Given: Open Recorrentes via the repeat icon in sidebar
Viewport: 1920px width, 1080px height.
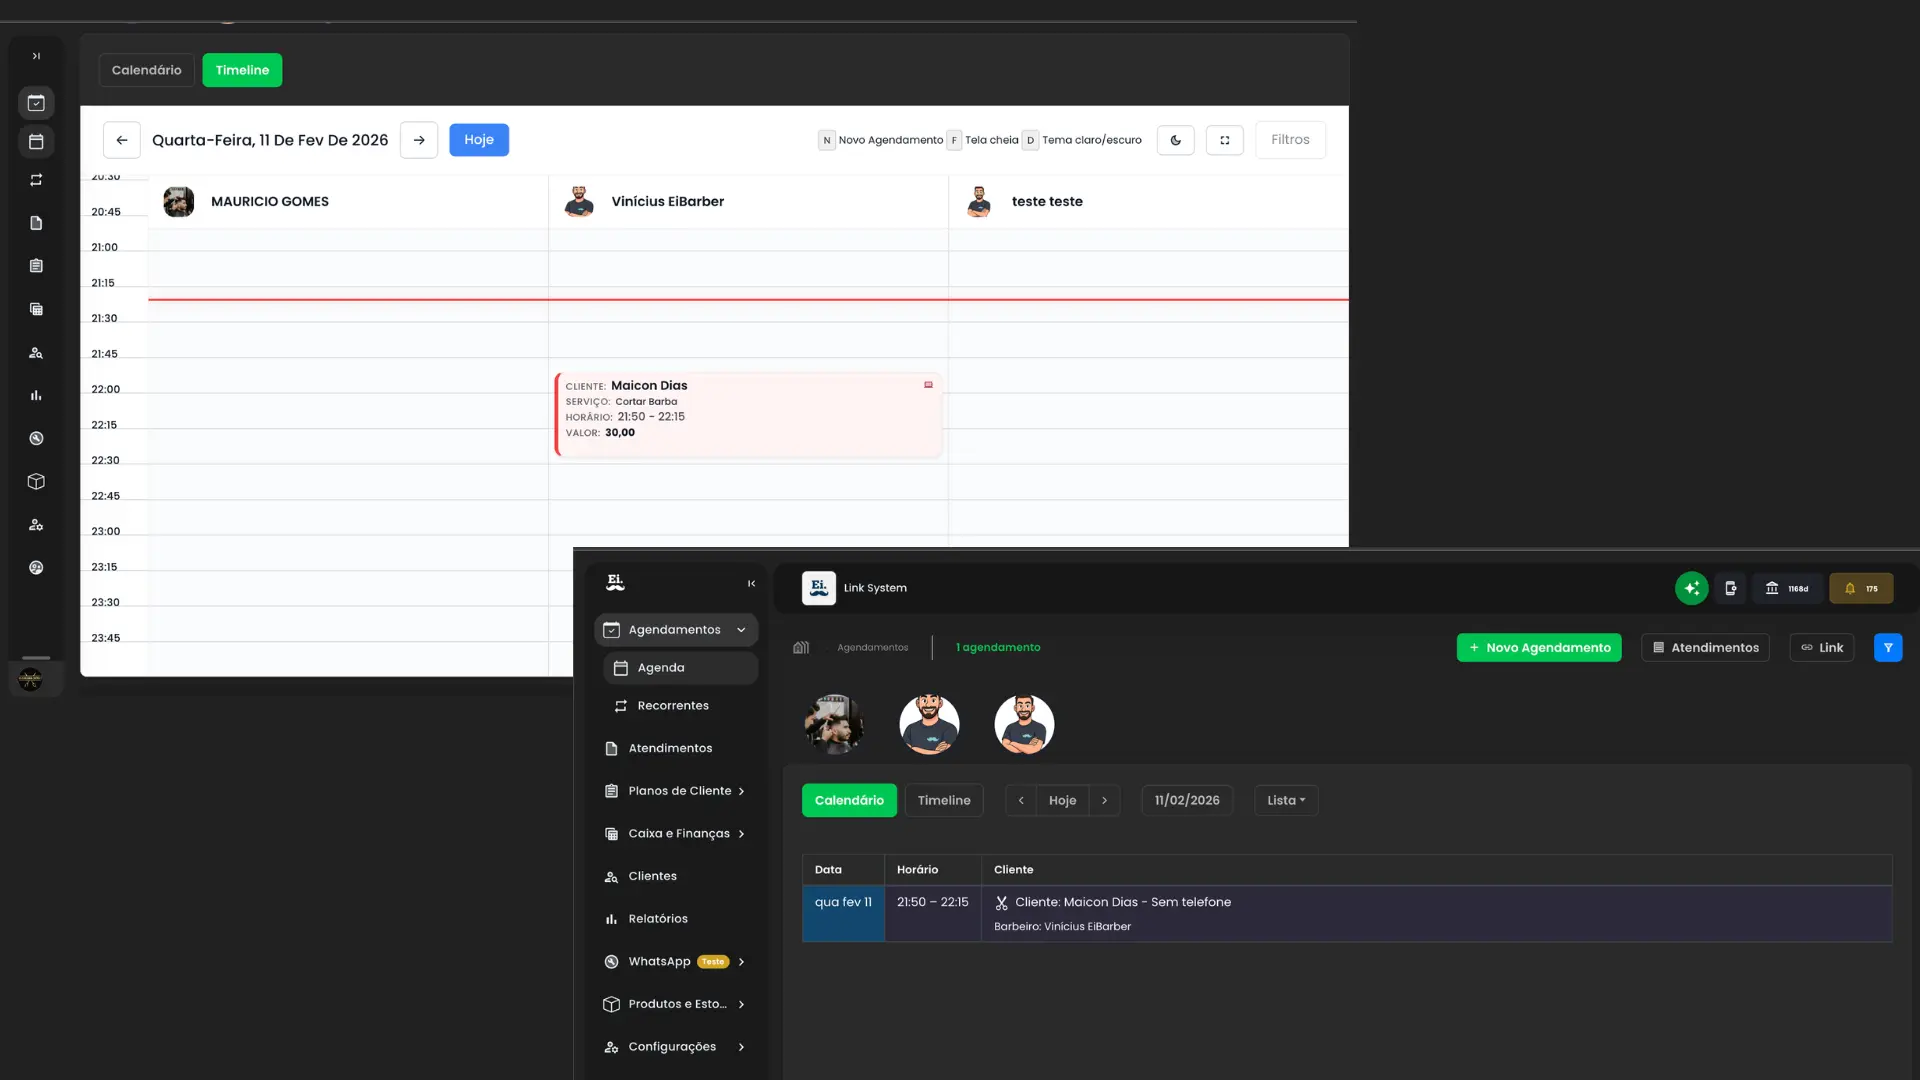Looking at the screenshot, I should pos(36,180).
